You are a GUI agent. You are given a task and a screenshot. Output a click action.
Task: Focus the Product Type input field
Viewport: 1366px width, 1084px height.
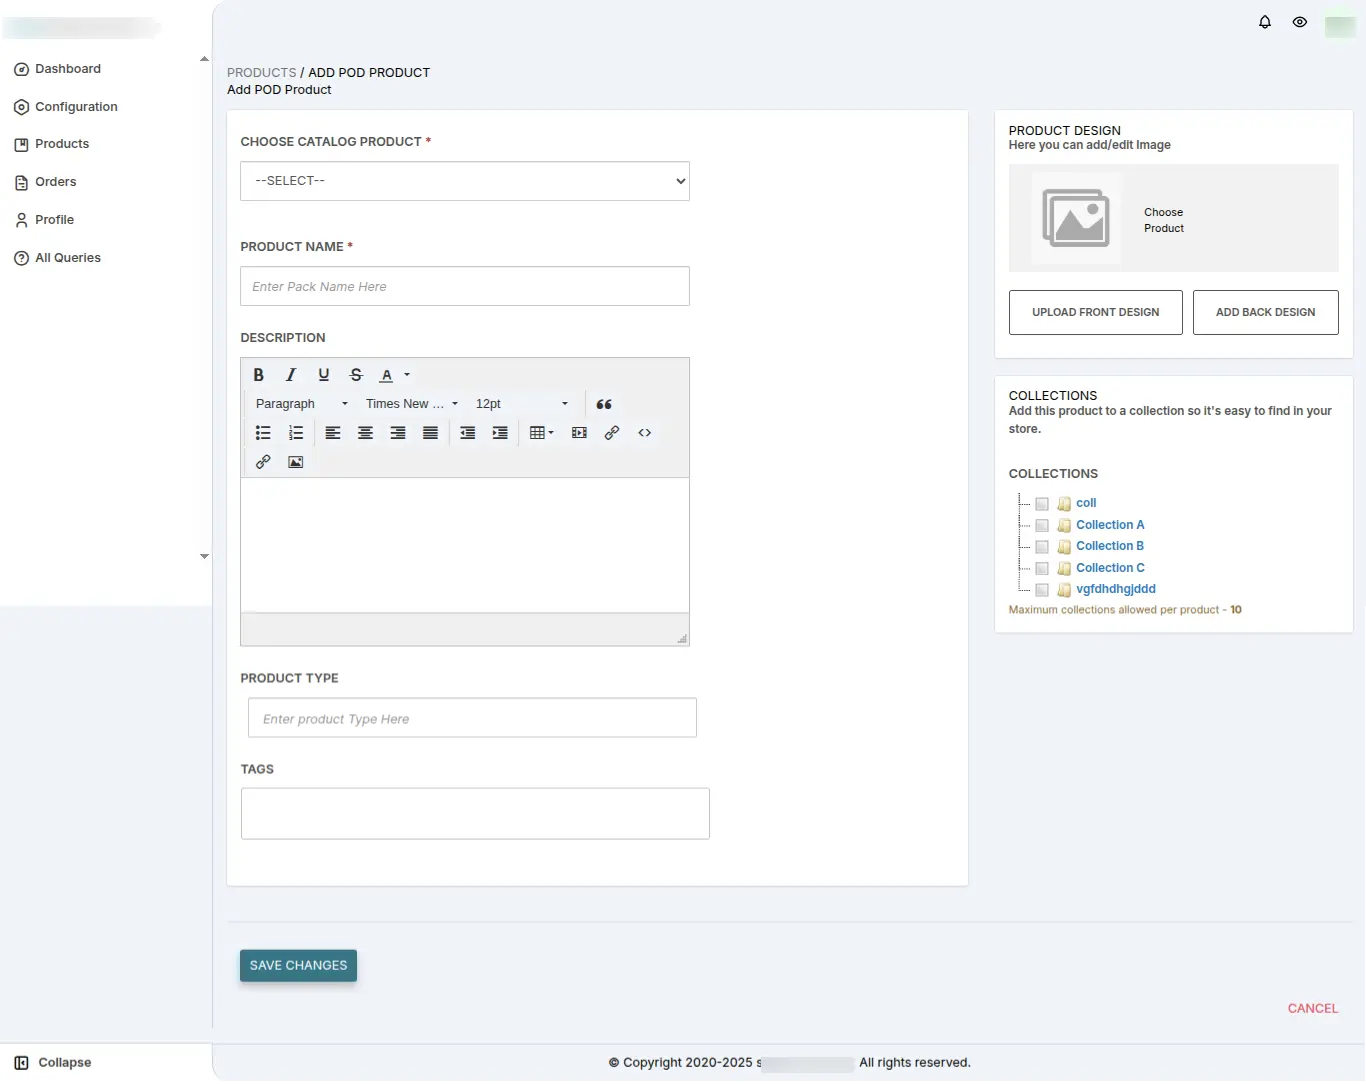[472, 718]
